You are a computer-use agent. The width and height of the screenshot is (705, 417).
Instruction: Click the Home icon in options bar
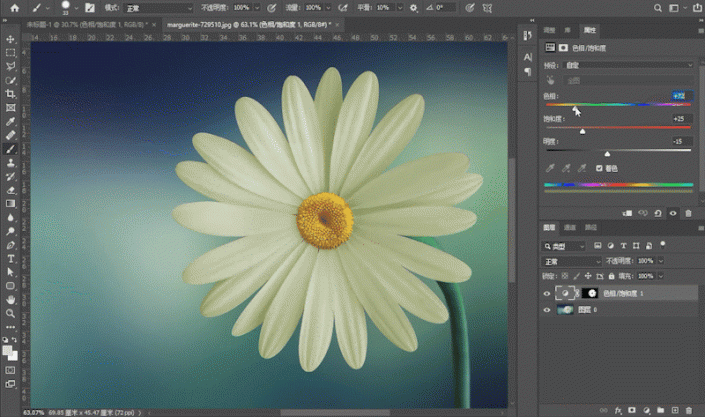click(x=15, y=8)
